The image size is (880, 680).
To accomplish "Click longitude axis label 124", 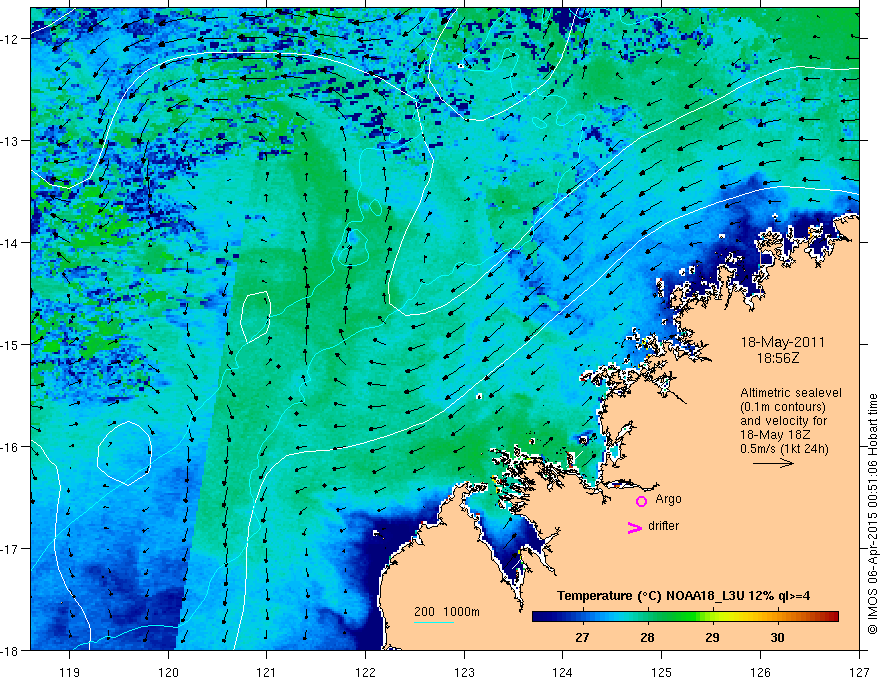I will pos(563,672).
